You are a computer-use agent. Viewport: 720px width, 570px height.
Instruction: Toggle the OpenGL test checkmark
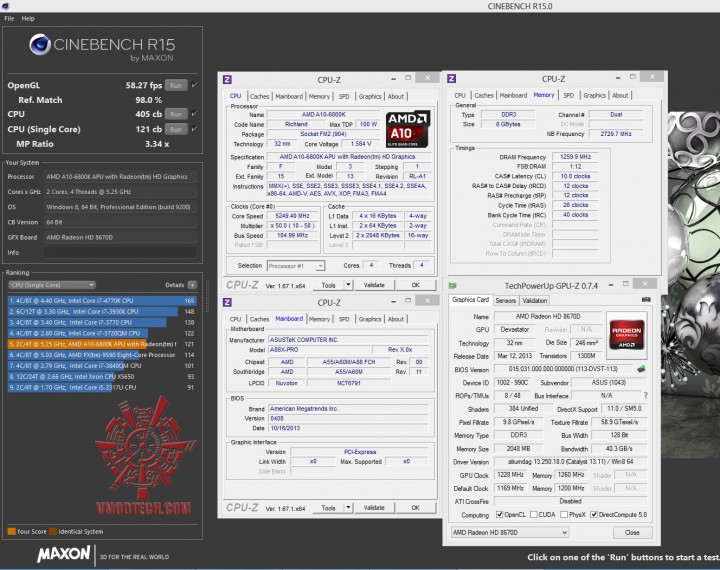point(194,85)
